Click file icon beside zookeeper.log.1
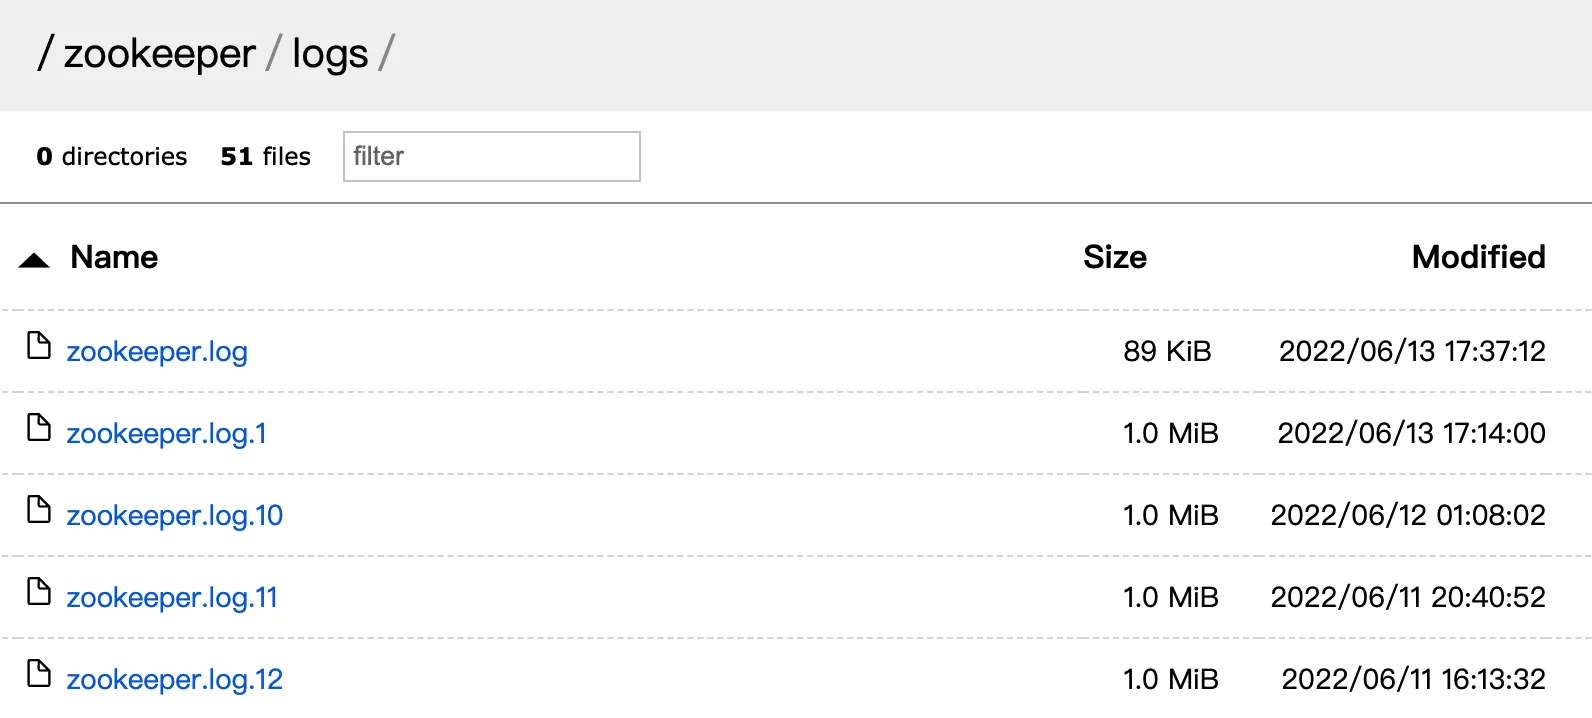 [38, 428]
